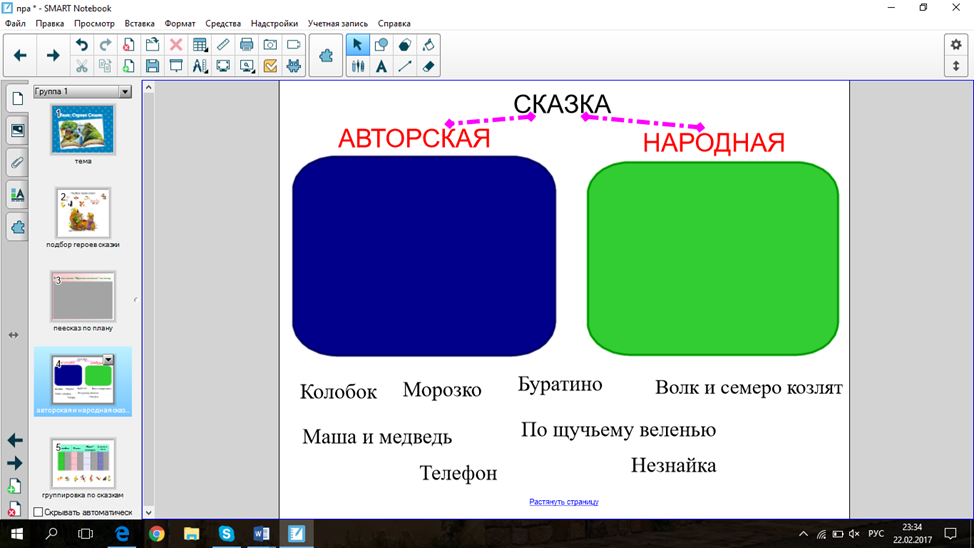Toggle the 'Скрывать автоматически' checkbox
This screenshot has height=548, width=974.
click(x=38, y=512)
